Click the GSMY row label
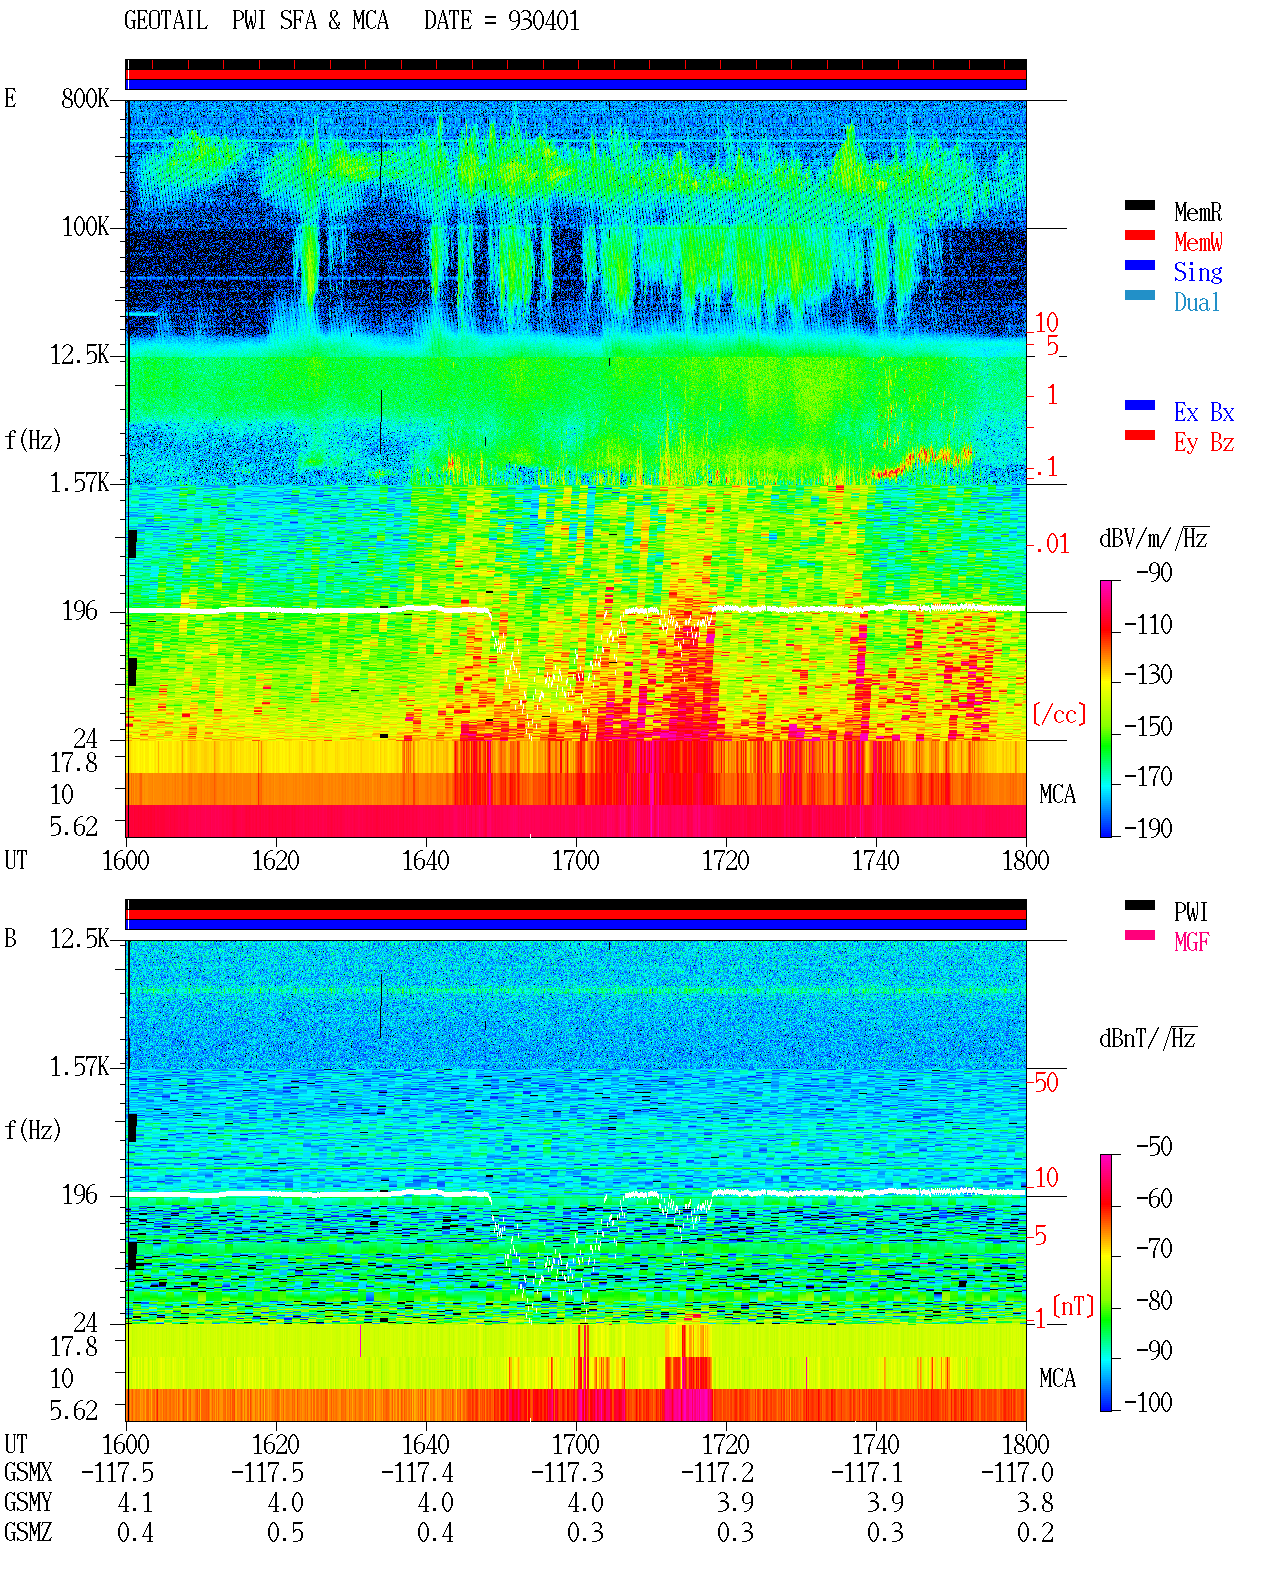 [28, 1503]
